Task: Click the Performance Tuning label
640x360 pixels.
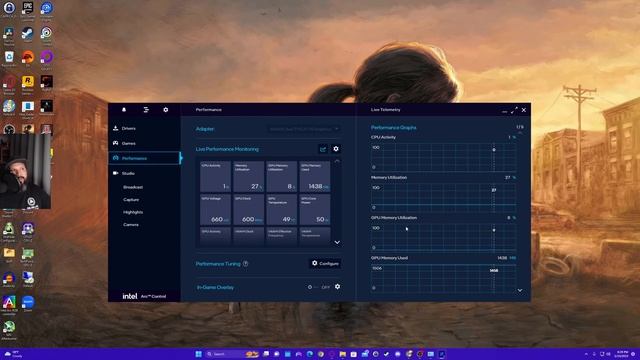Action: tap(218, 264)
